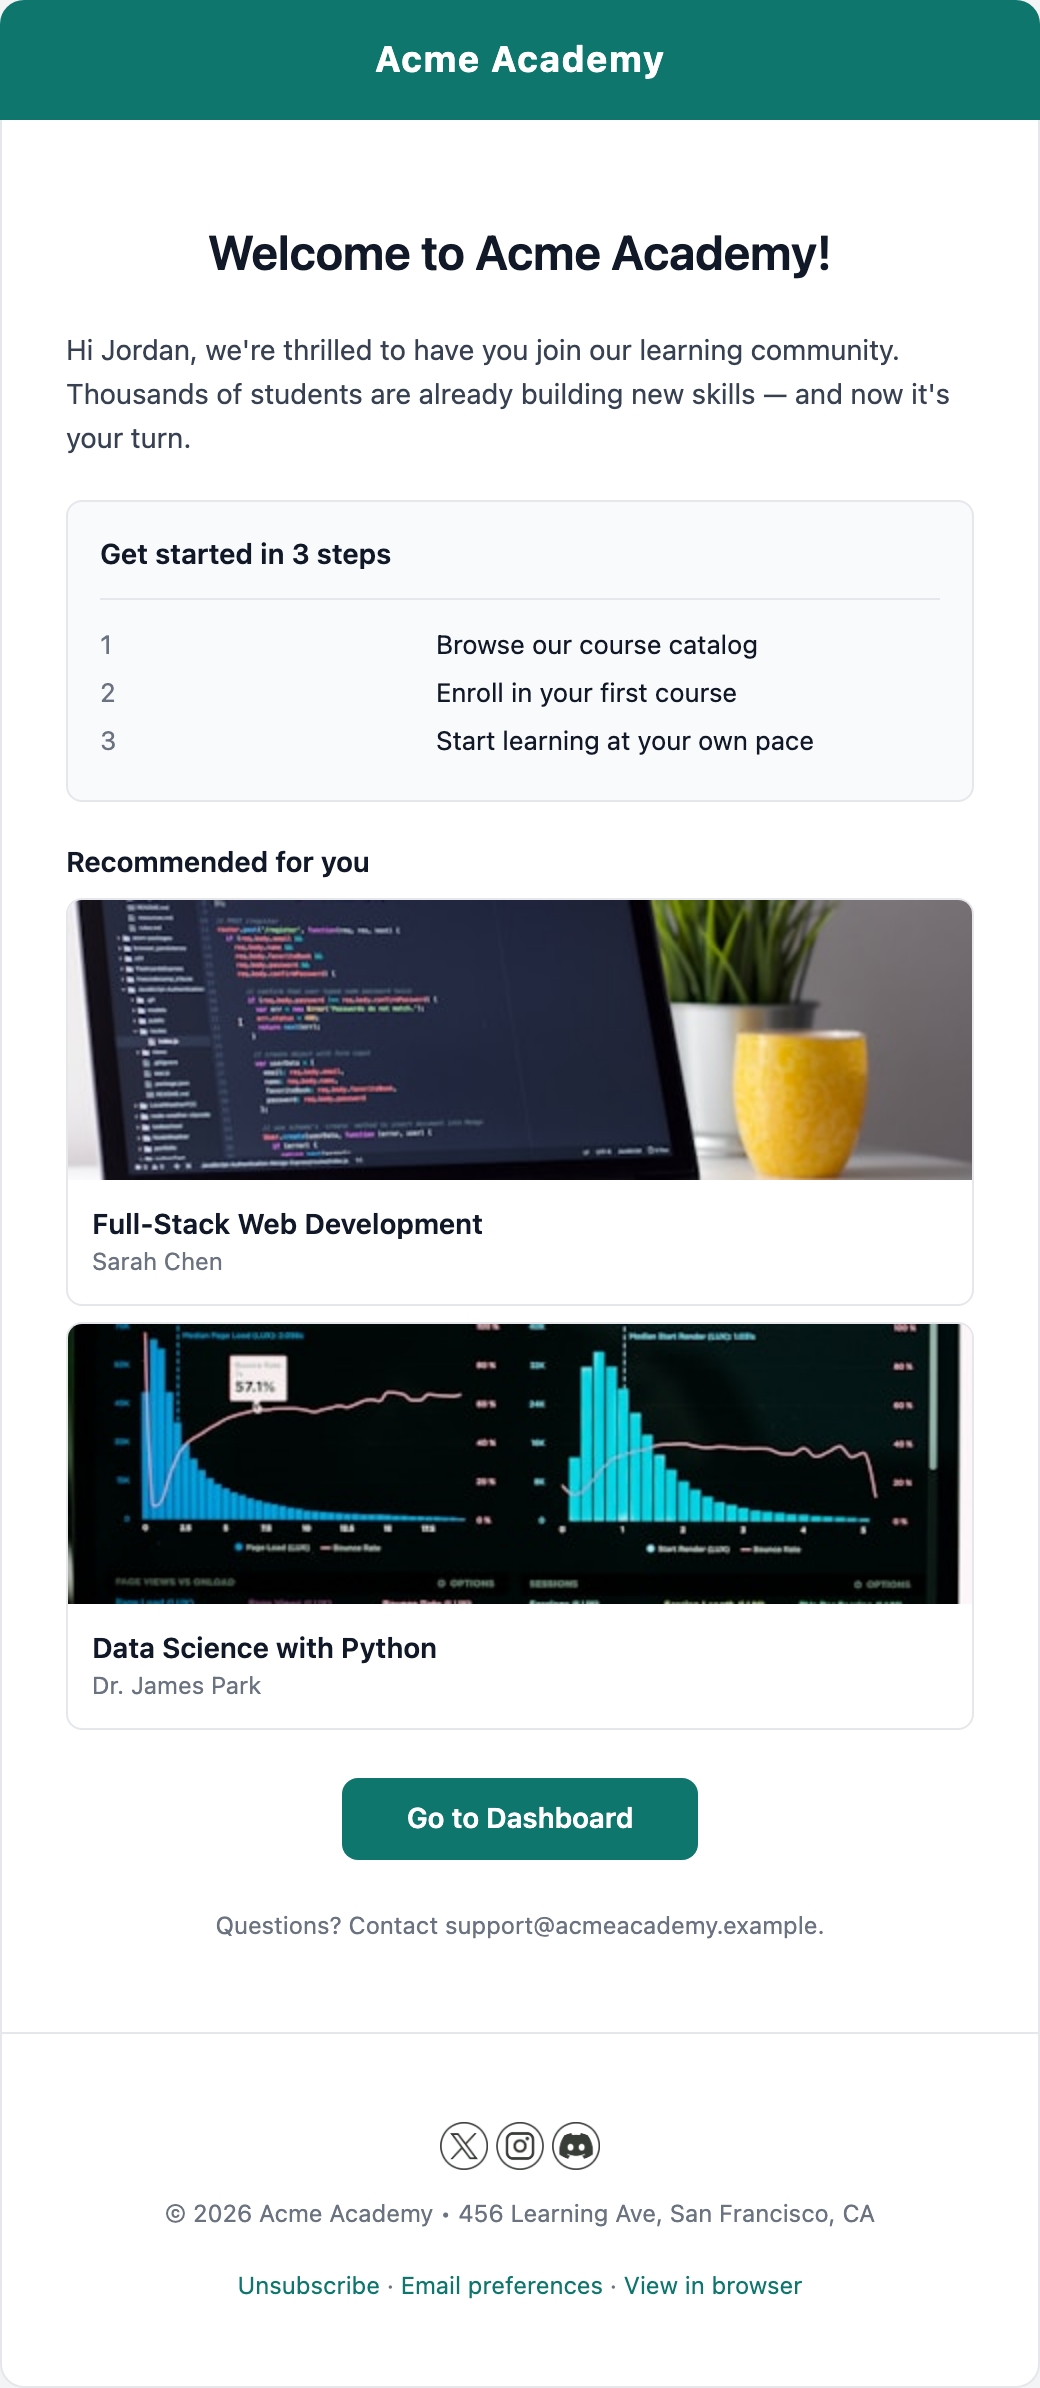
Task: Click the View in browser link
Action: (x=713, y=2286)
